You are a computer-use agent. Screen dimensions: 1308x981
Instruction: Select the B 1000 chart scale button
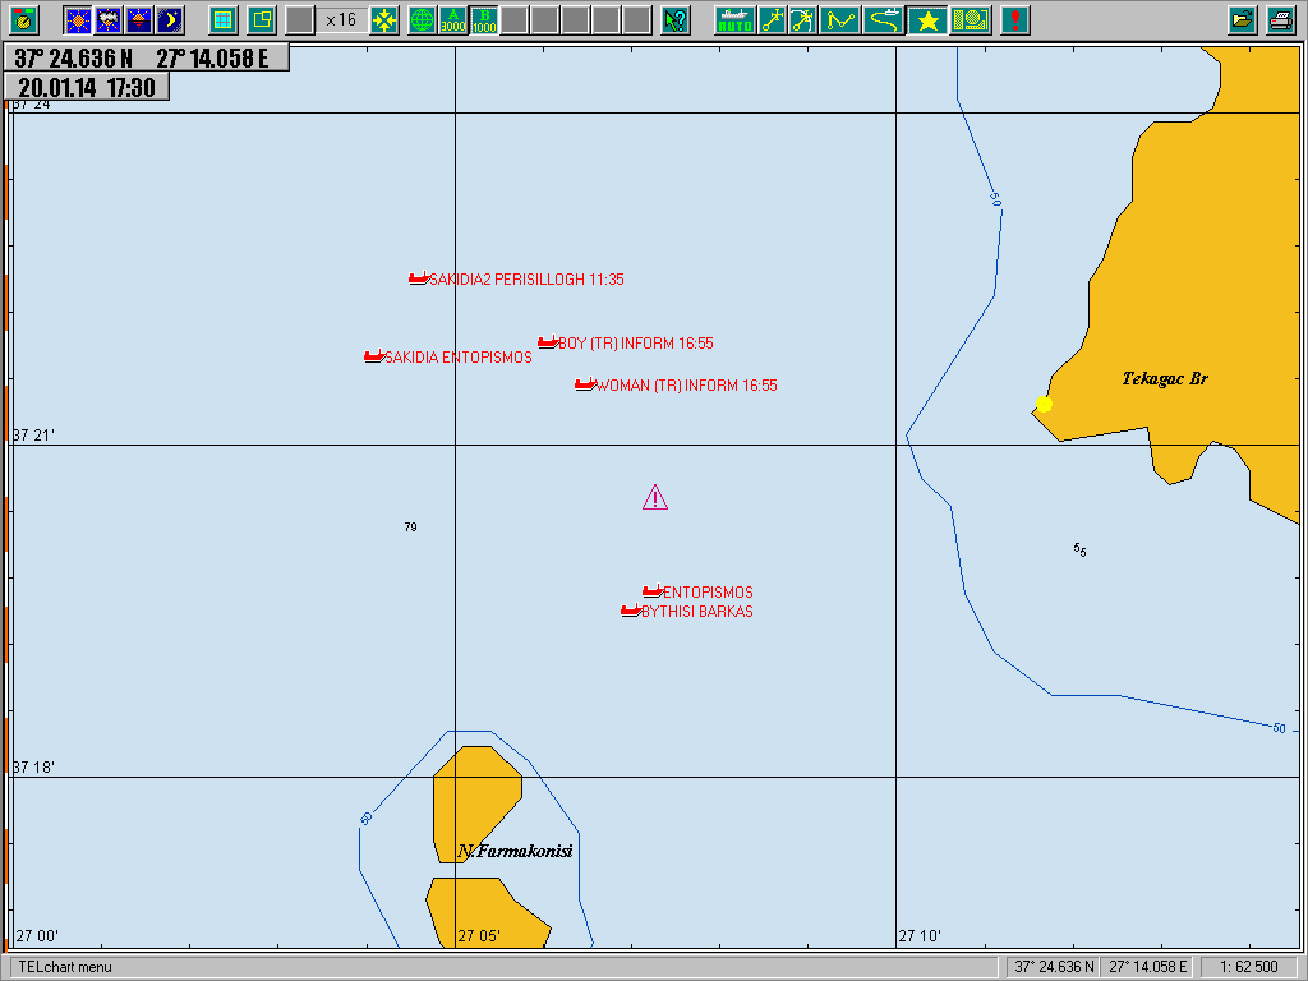click(x=484, y=20)
